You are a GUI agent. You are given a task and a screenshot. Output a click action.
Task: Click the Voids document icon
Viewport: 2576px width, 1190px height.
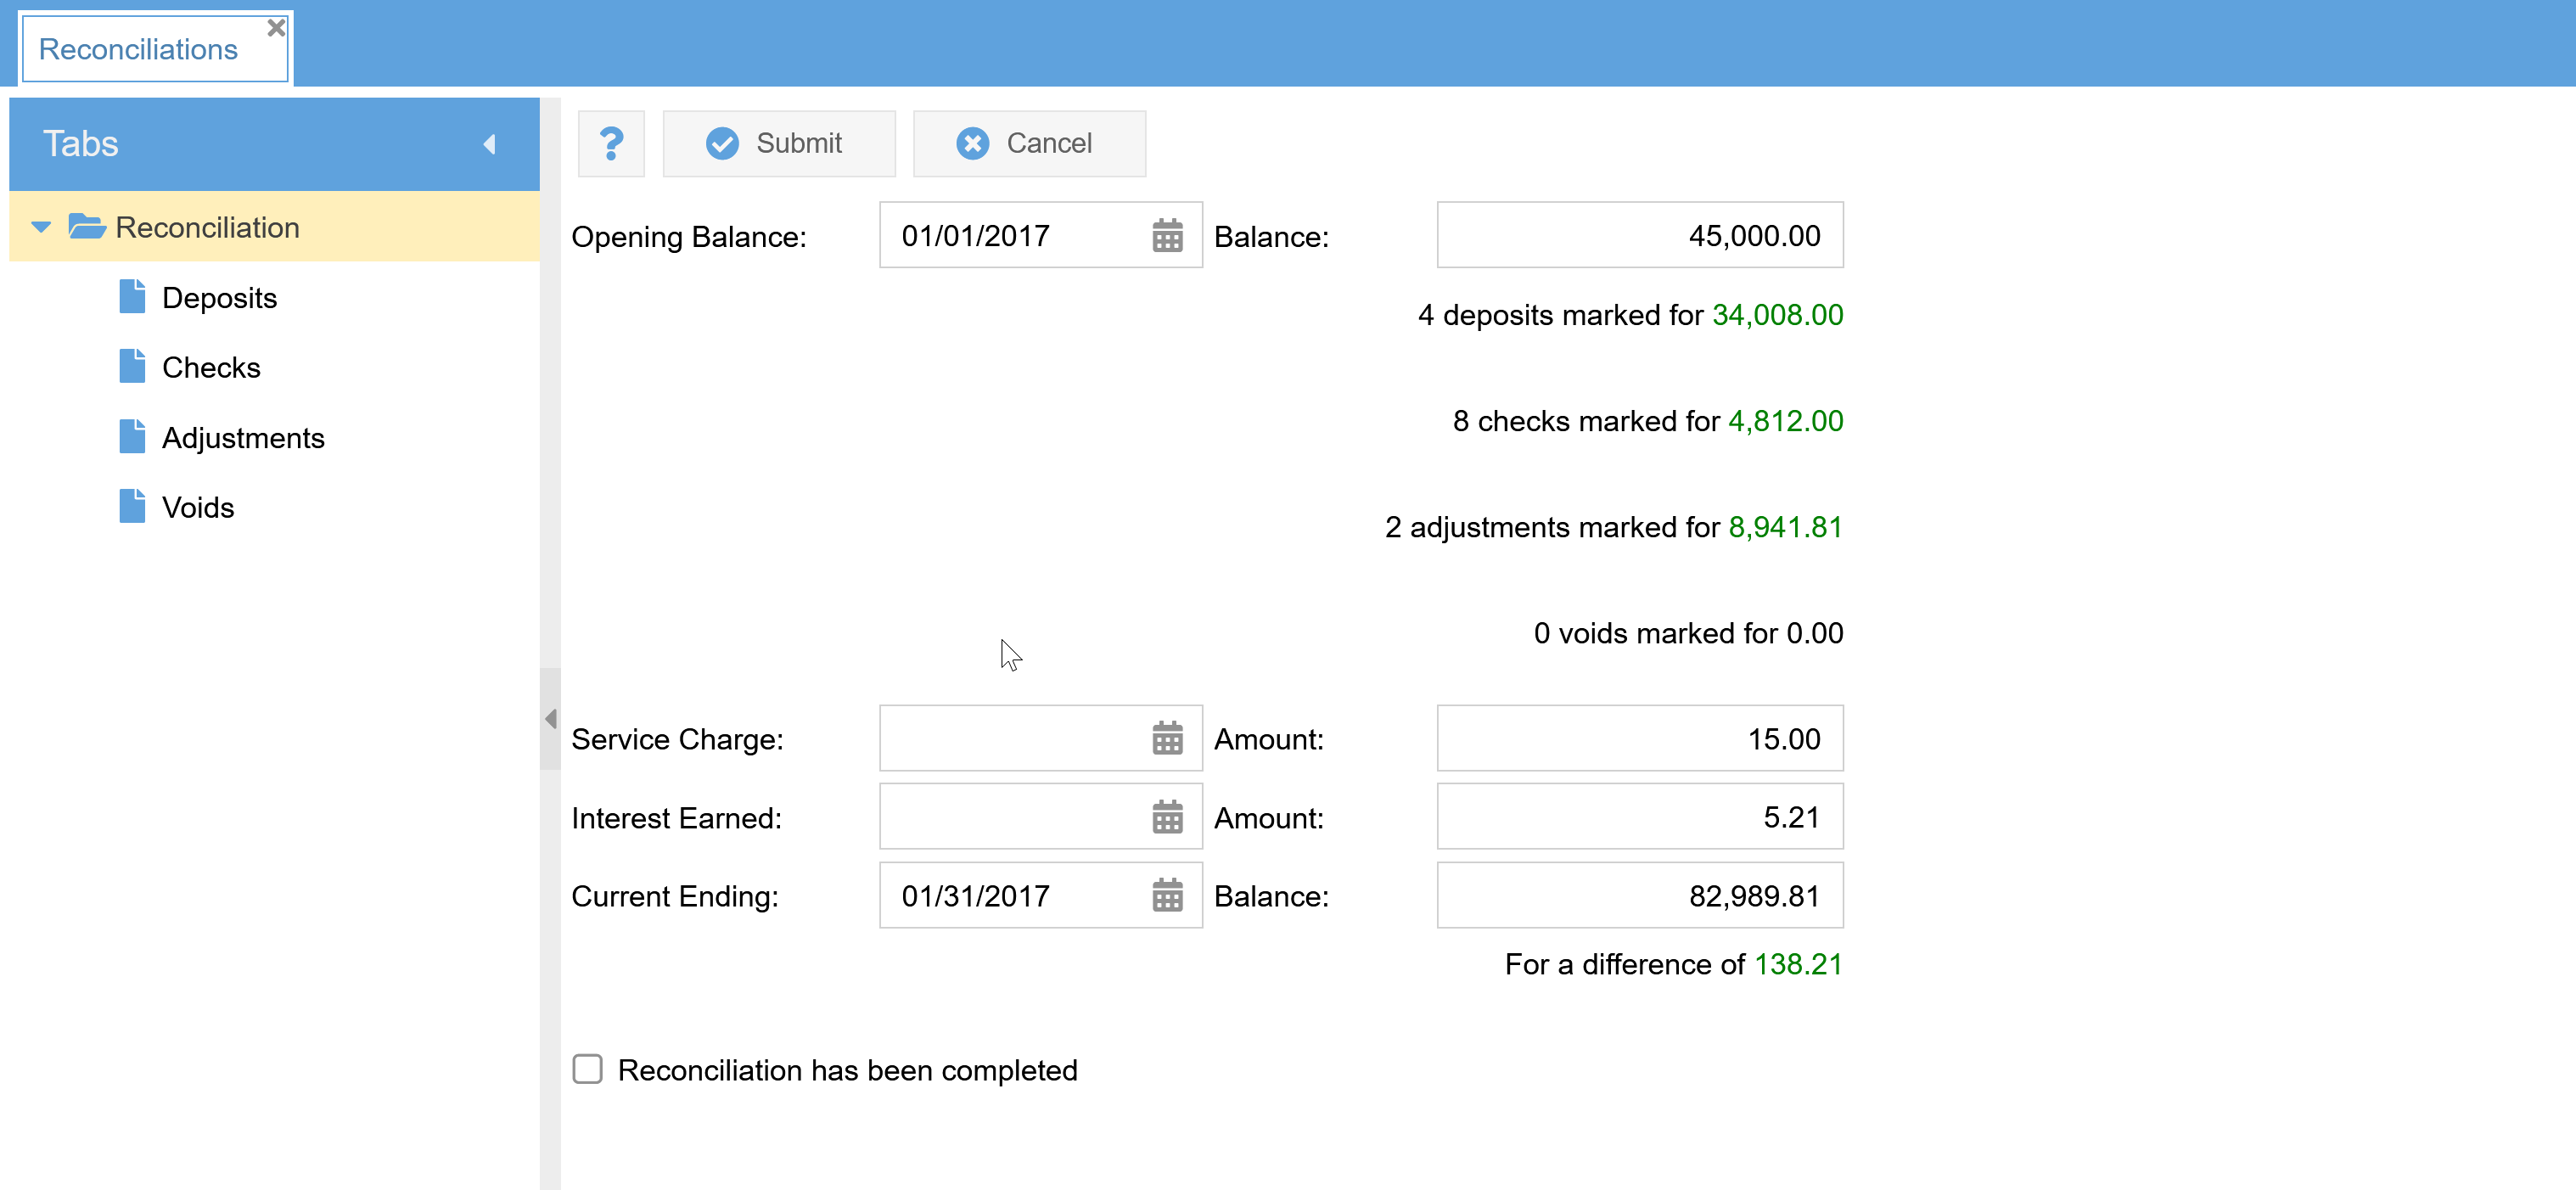click(132, 507)
